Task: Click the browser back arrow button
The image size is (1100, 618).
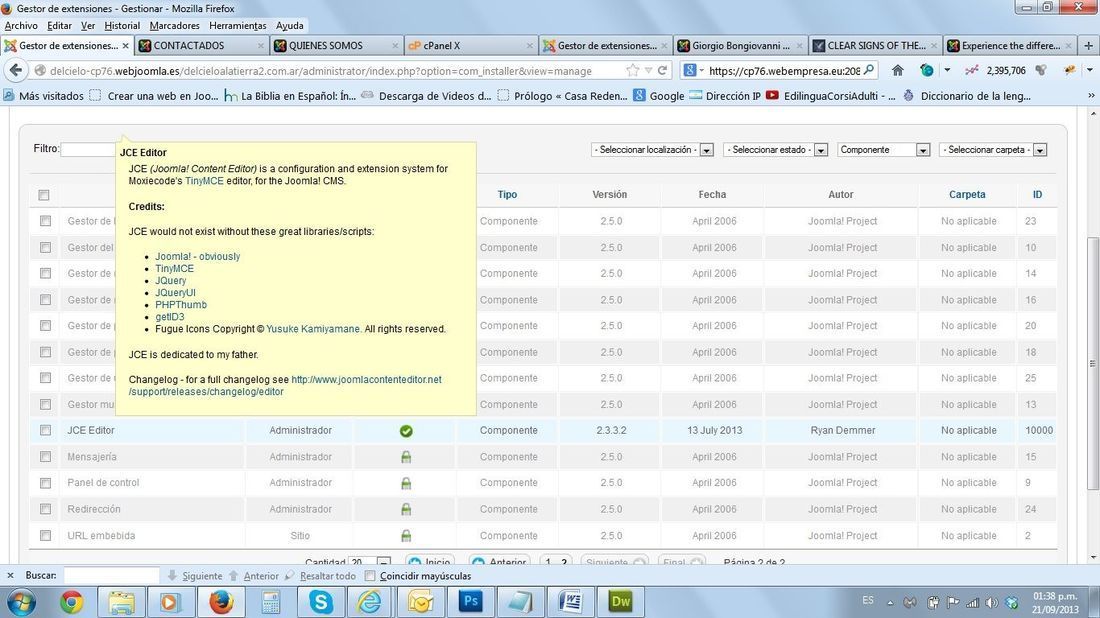Action: point(16,70)
